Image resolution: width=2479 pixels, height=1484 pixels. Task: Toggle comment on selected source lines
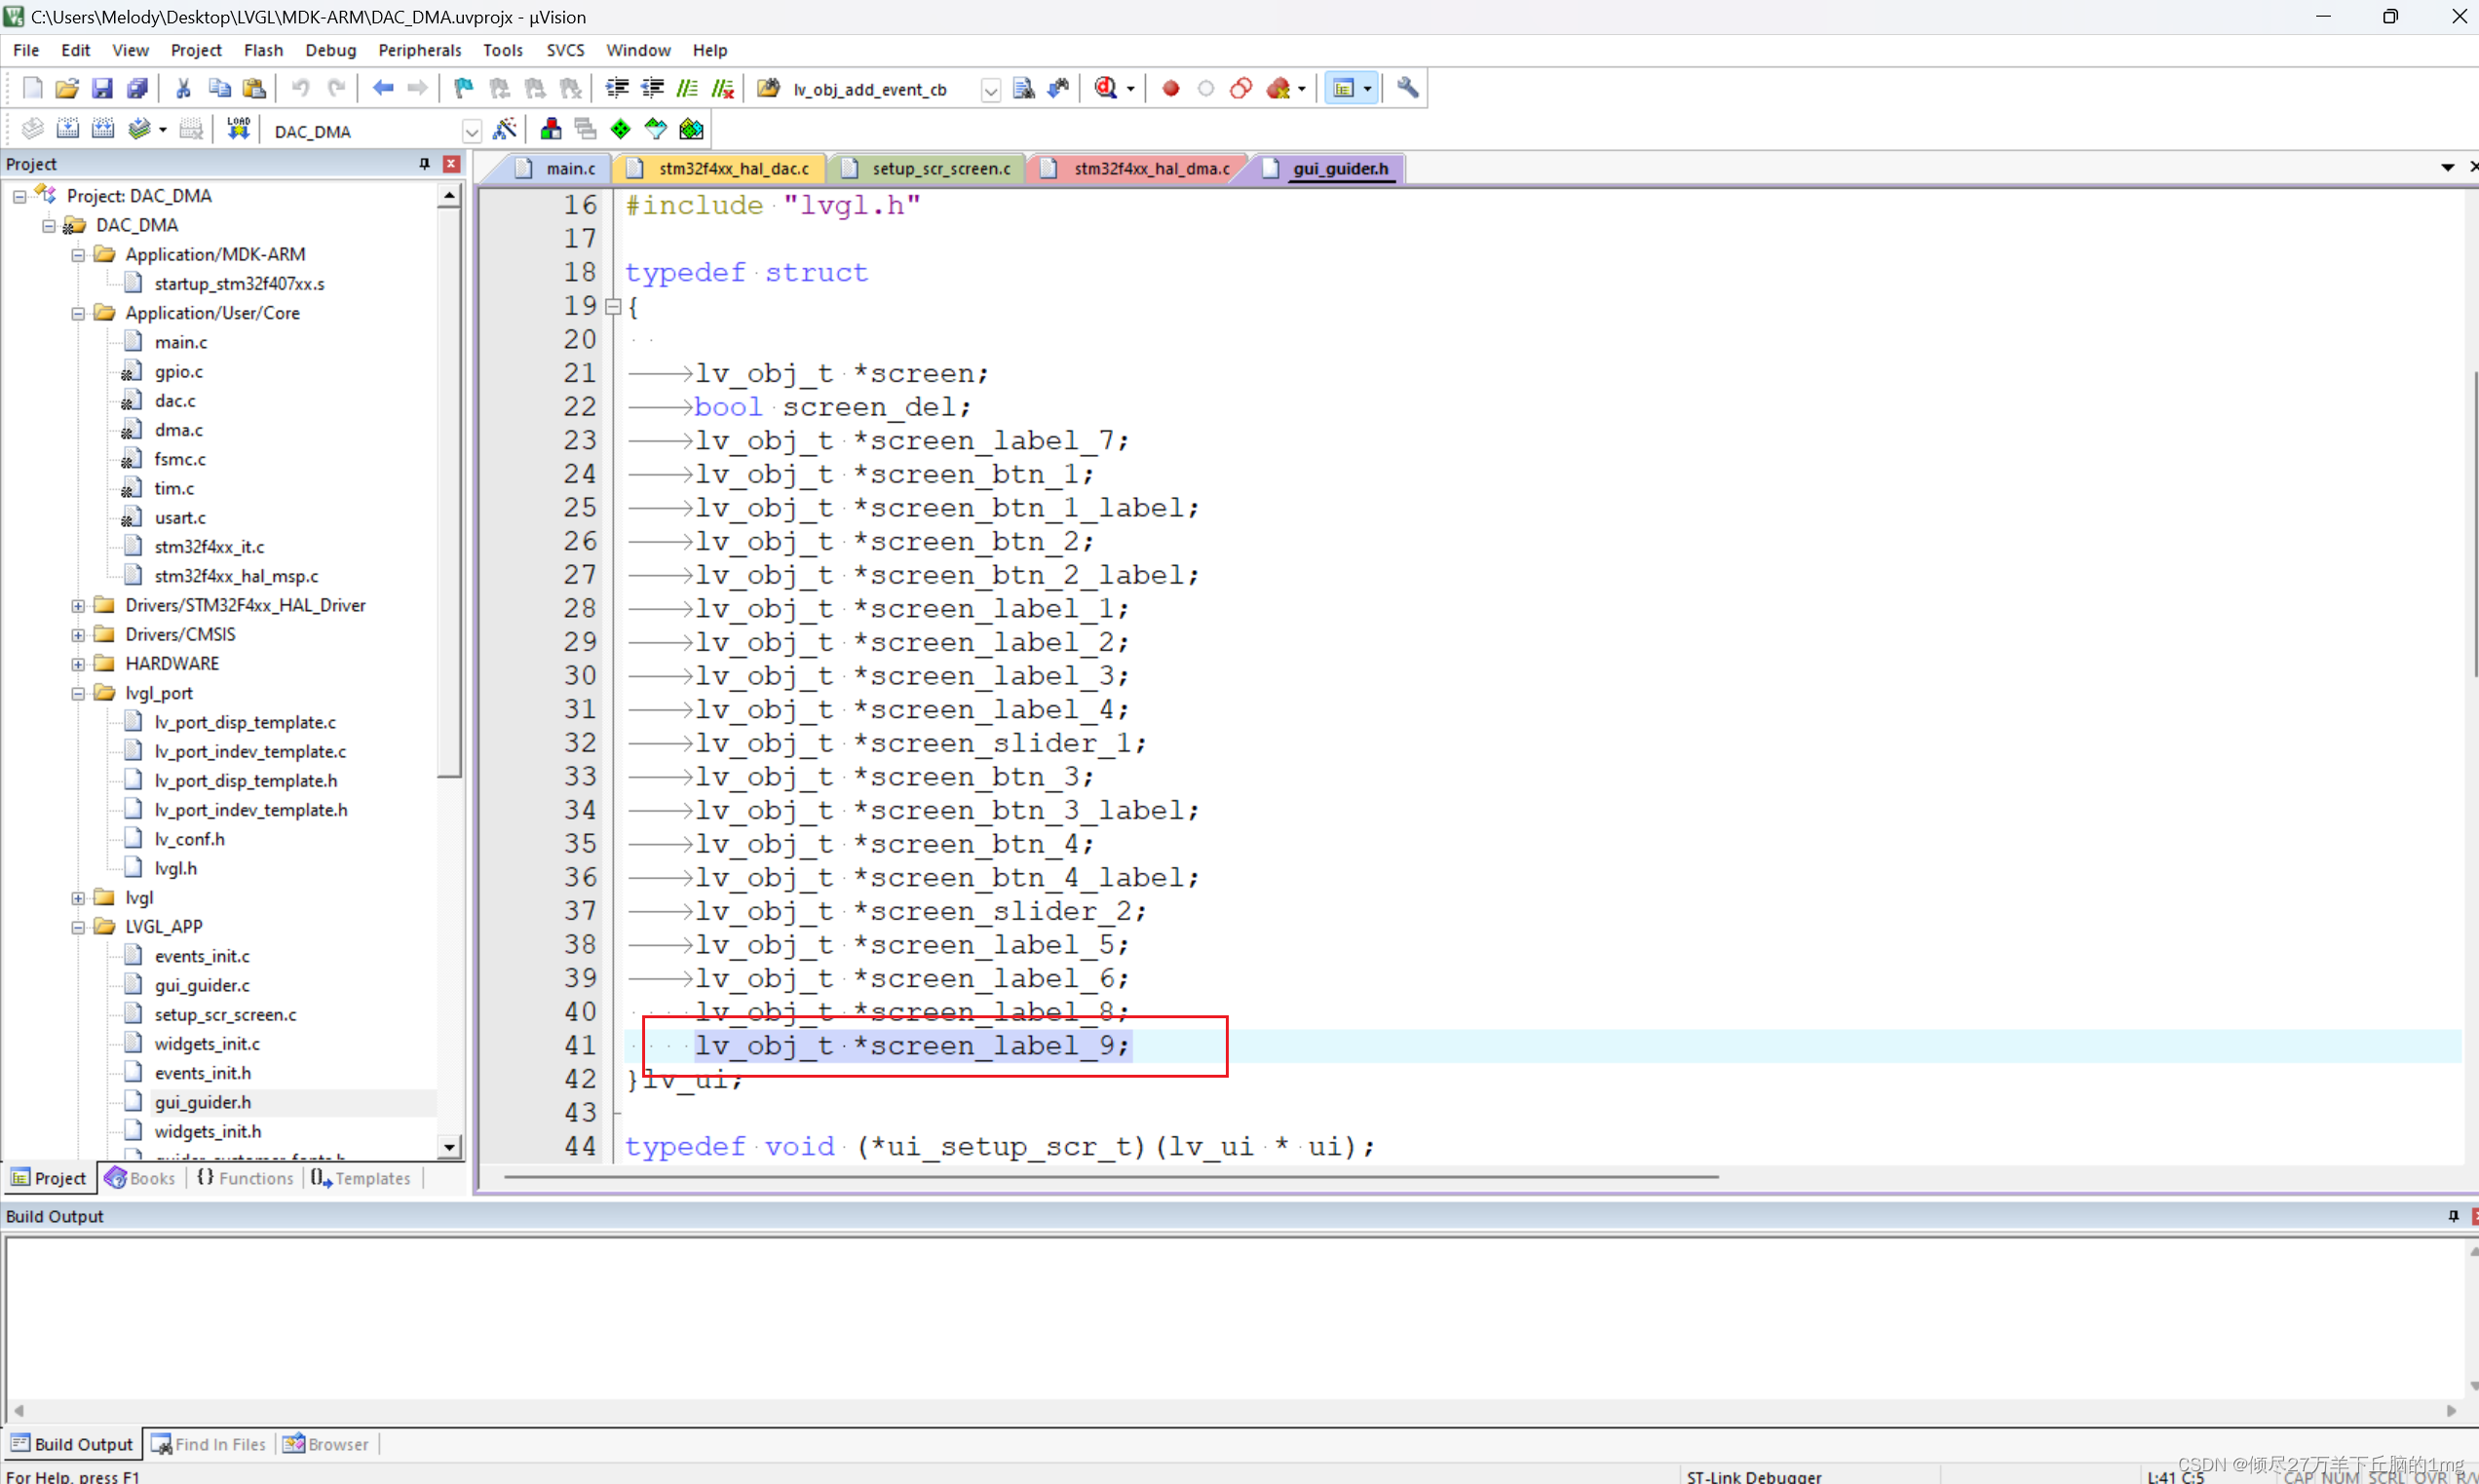coord(688,88)
